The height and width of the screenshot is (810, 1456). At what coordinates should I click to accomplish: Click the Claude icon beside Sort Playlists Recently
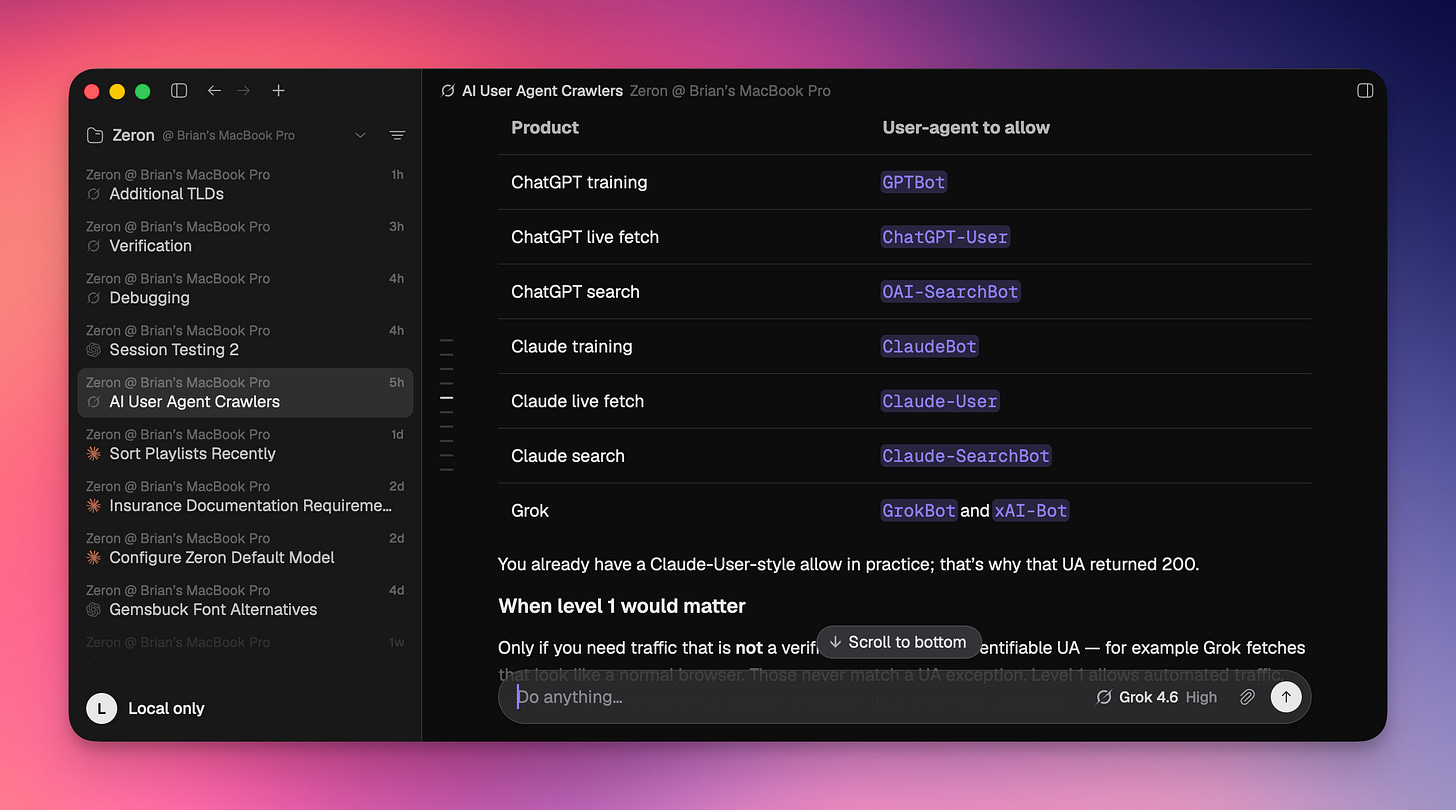coord(94,454)
